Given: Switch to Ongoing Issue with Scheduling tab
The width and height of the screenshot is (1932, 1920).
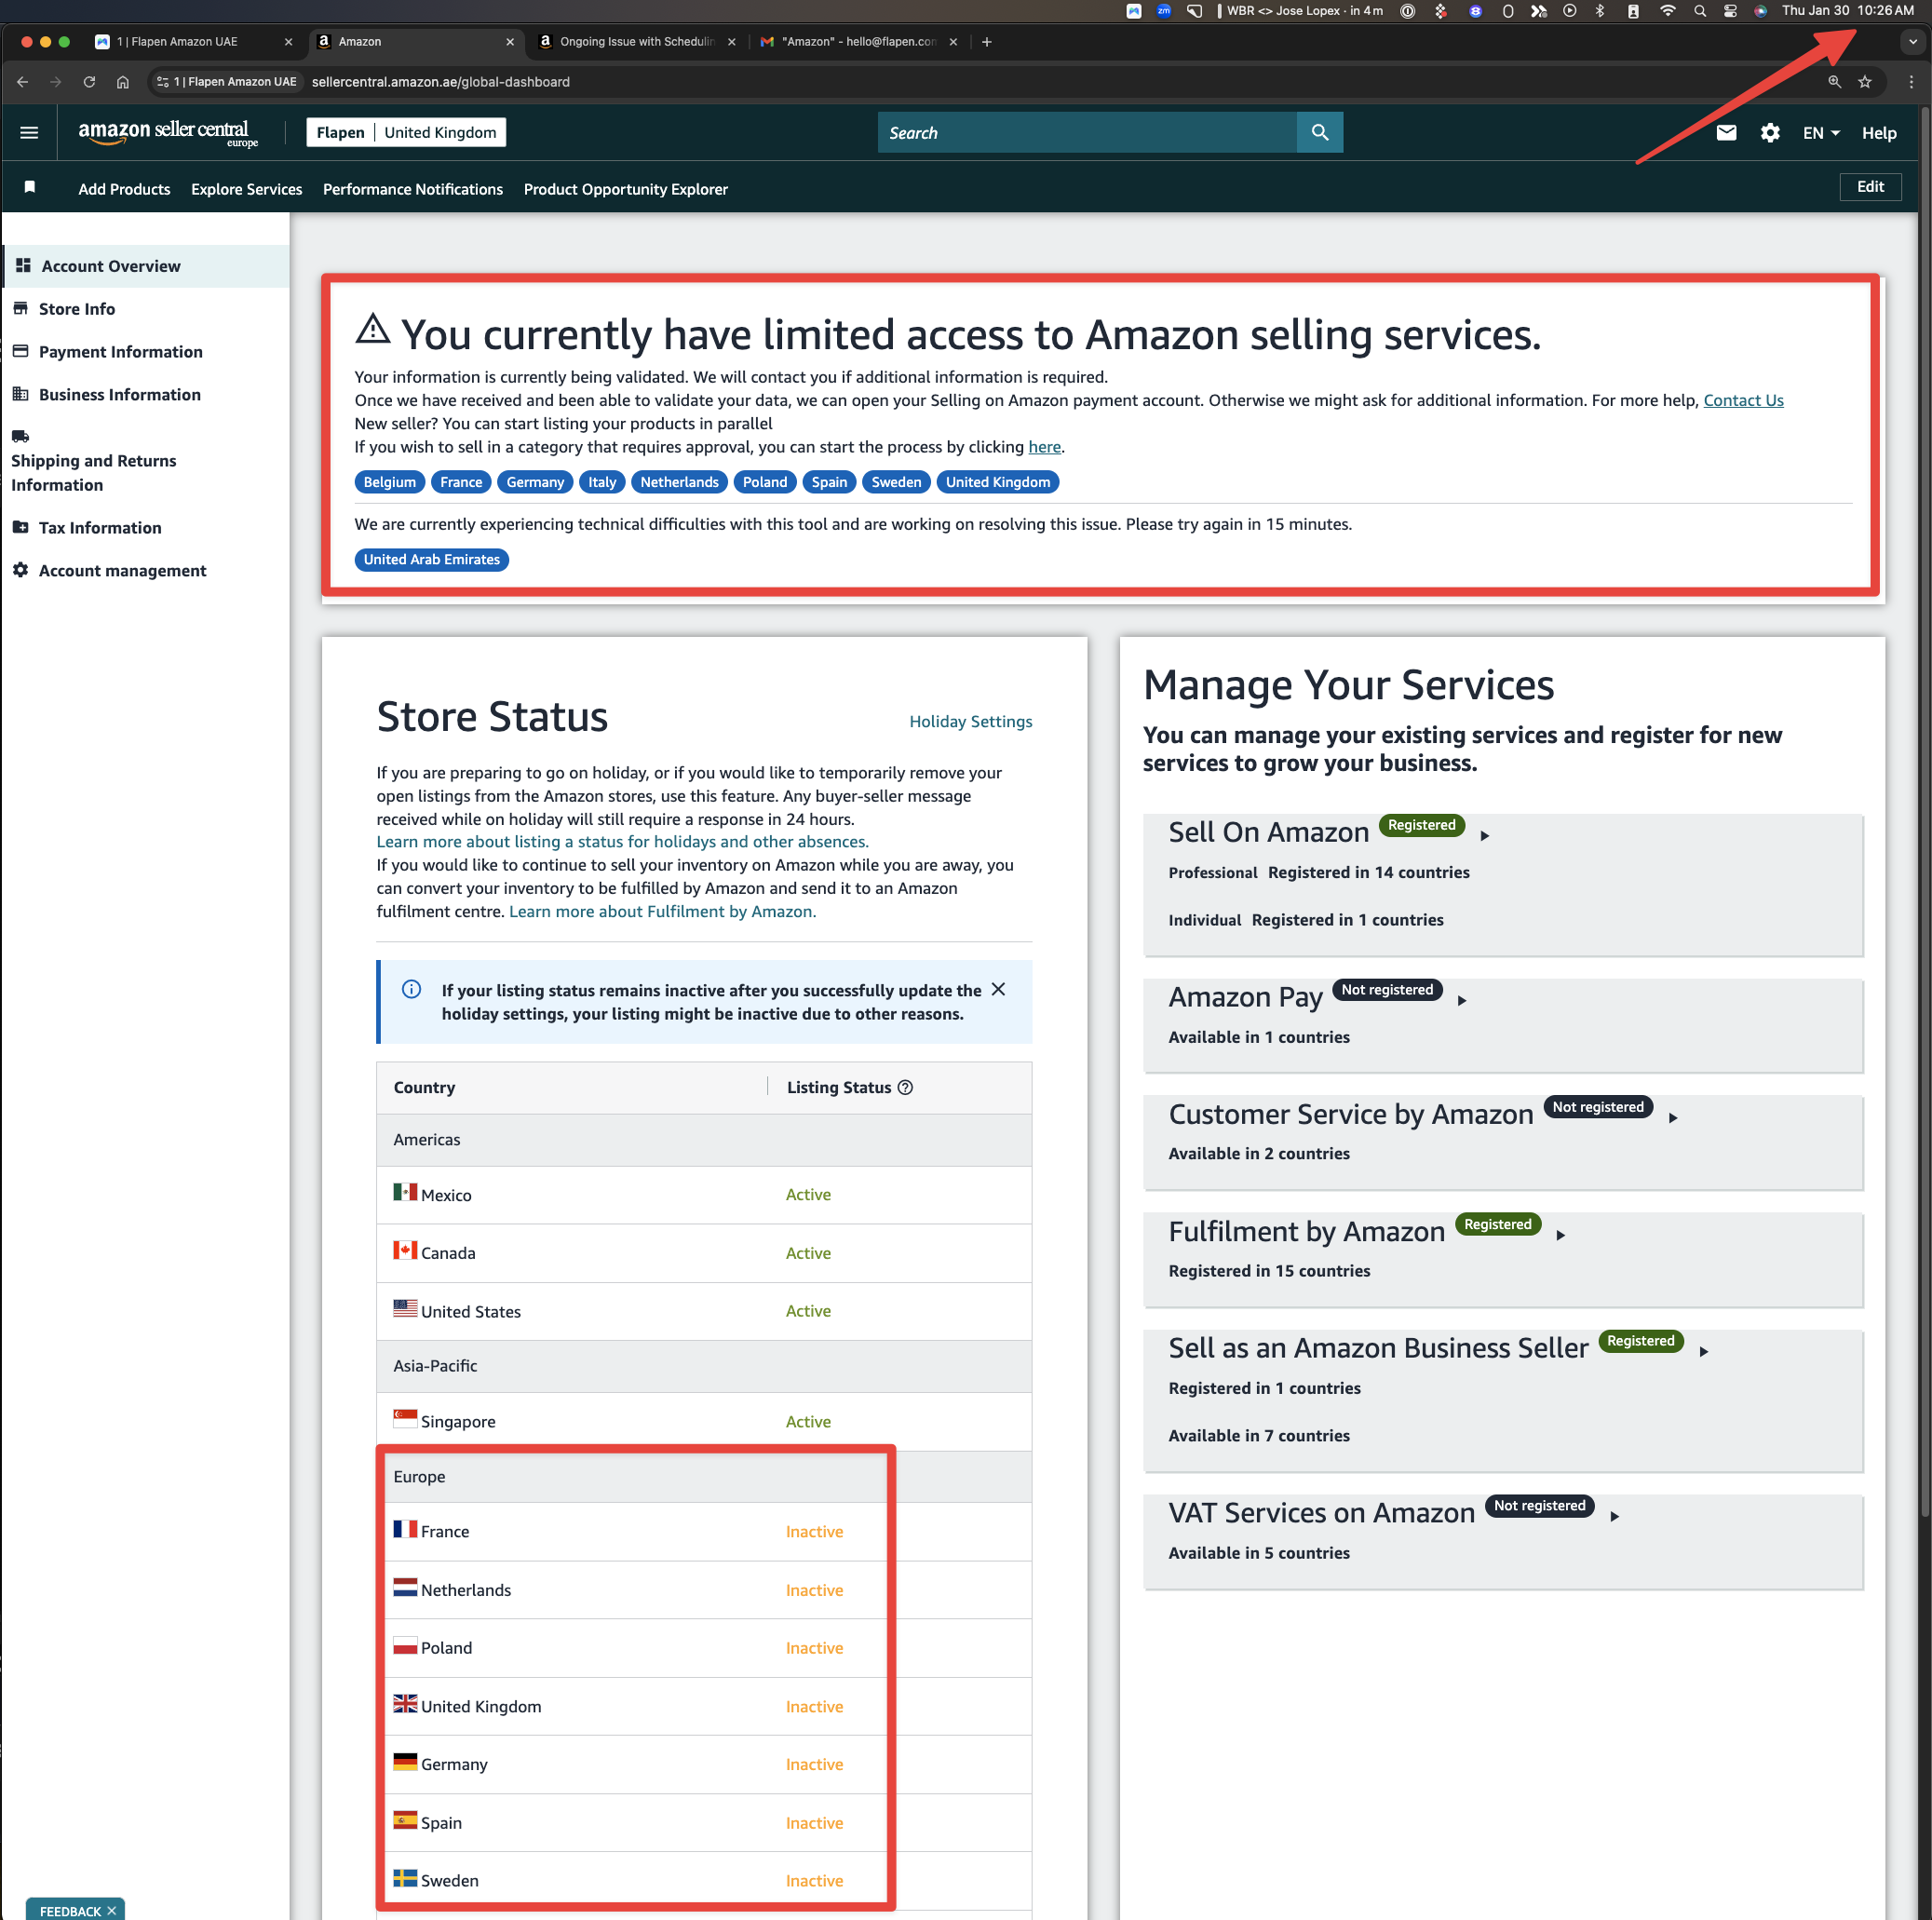Looking at the screenshot, I should (636, 42).
